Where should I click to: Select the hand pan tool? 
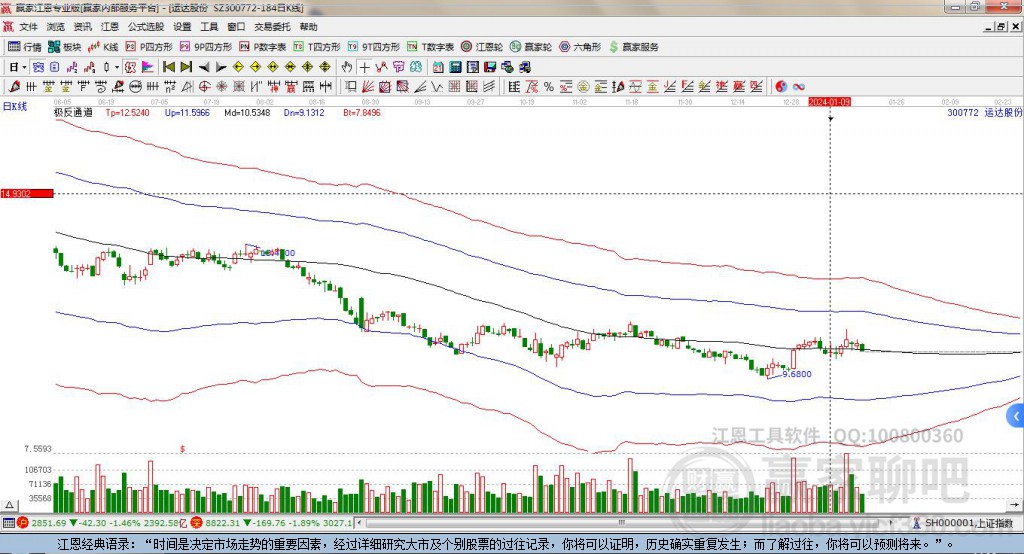347,67
